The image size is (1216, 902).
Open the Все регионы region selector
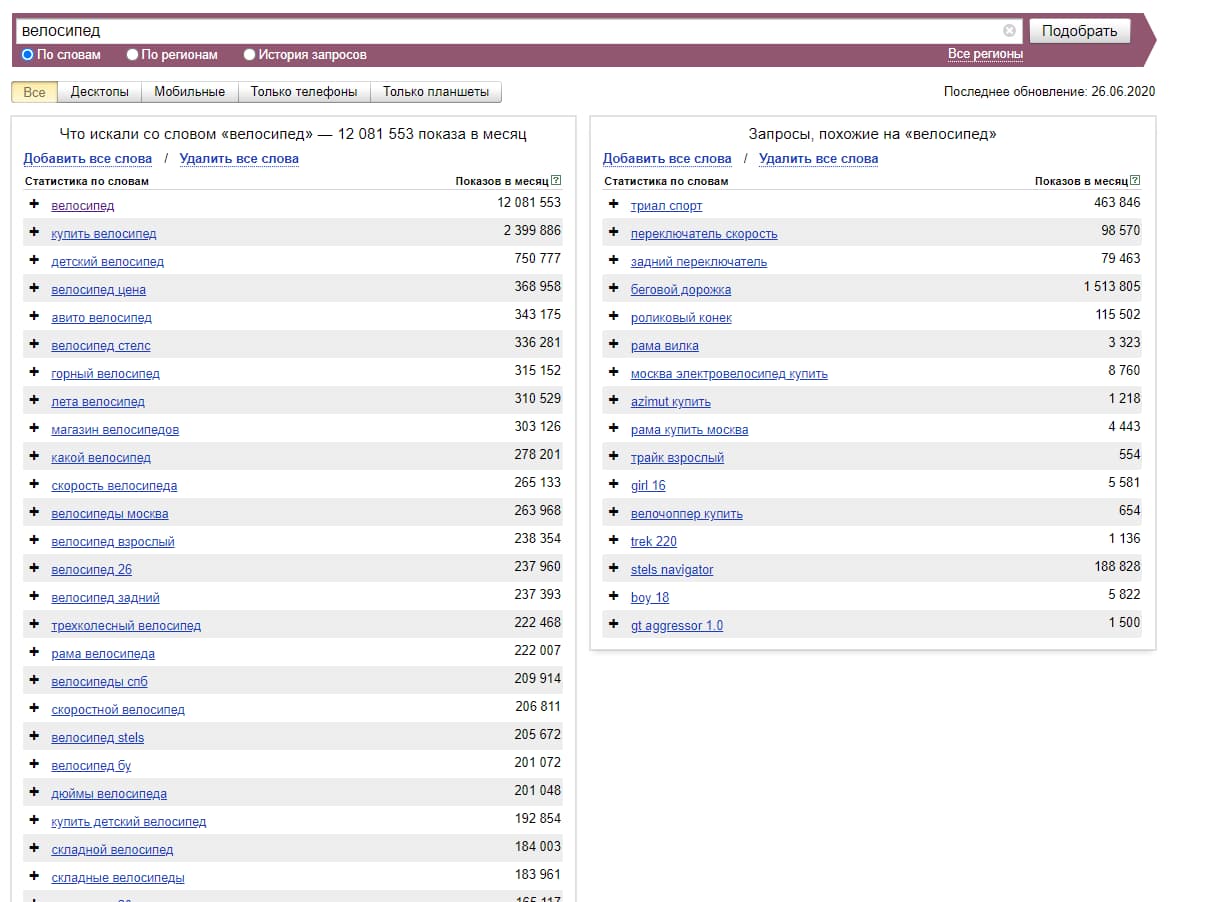985,54
